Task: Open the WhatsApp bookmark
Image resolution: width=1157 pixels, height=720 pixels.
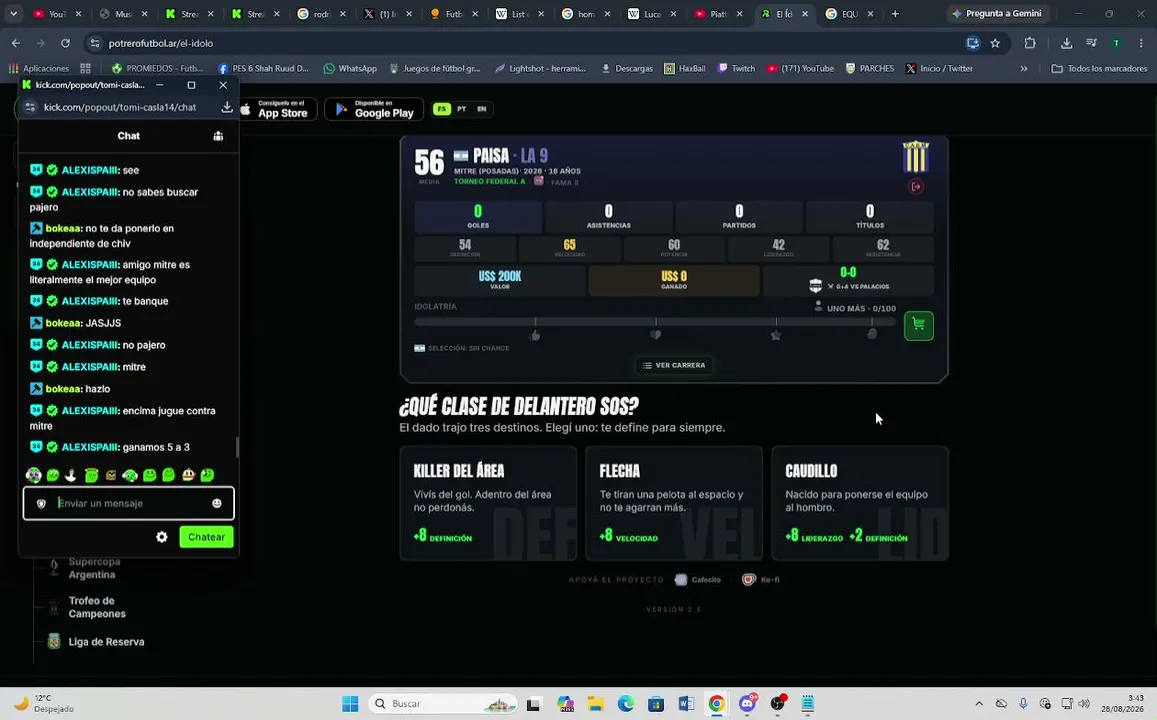Action: pos(350,69)
